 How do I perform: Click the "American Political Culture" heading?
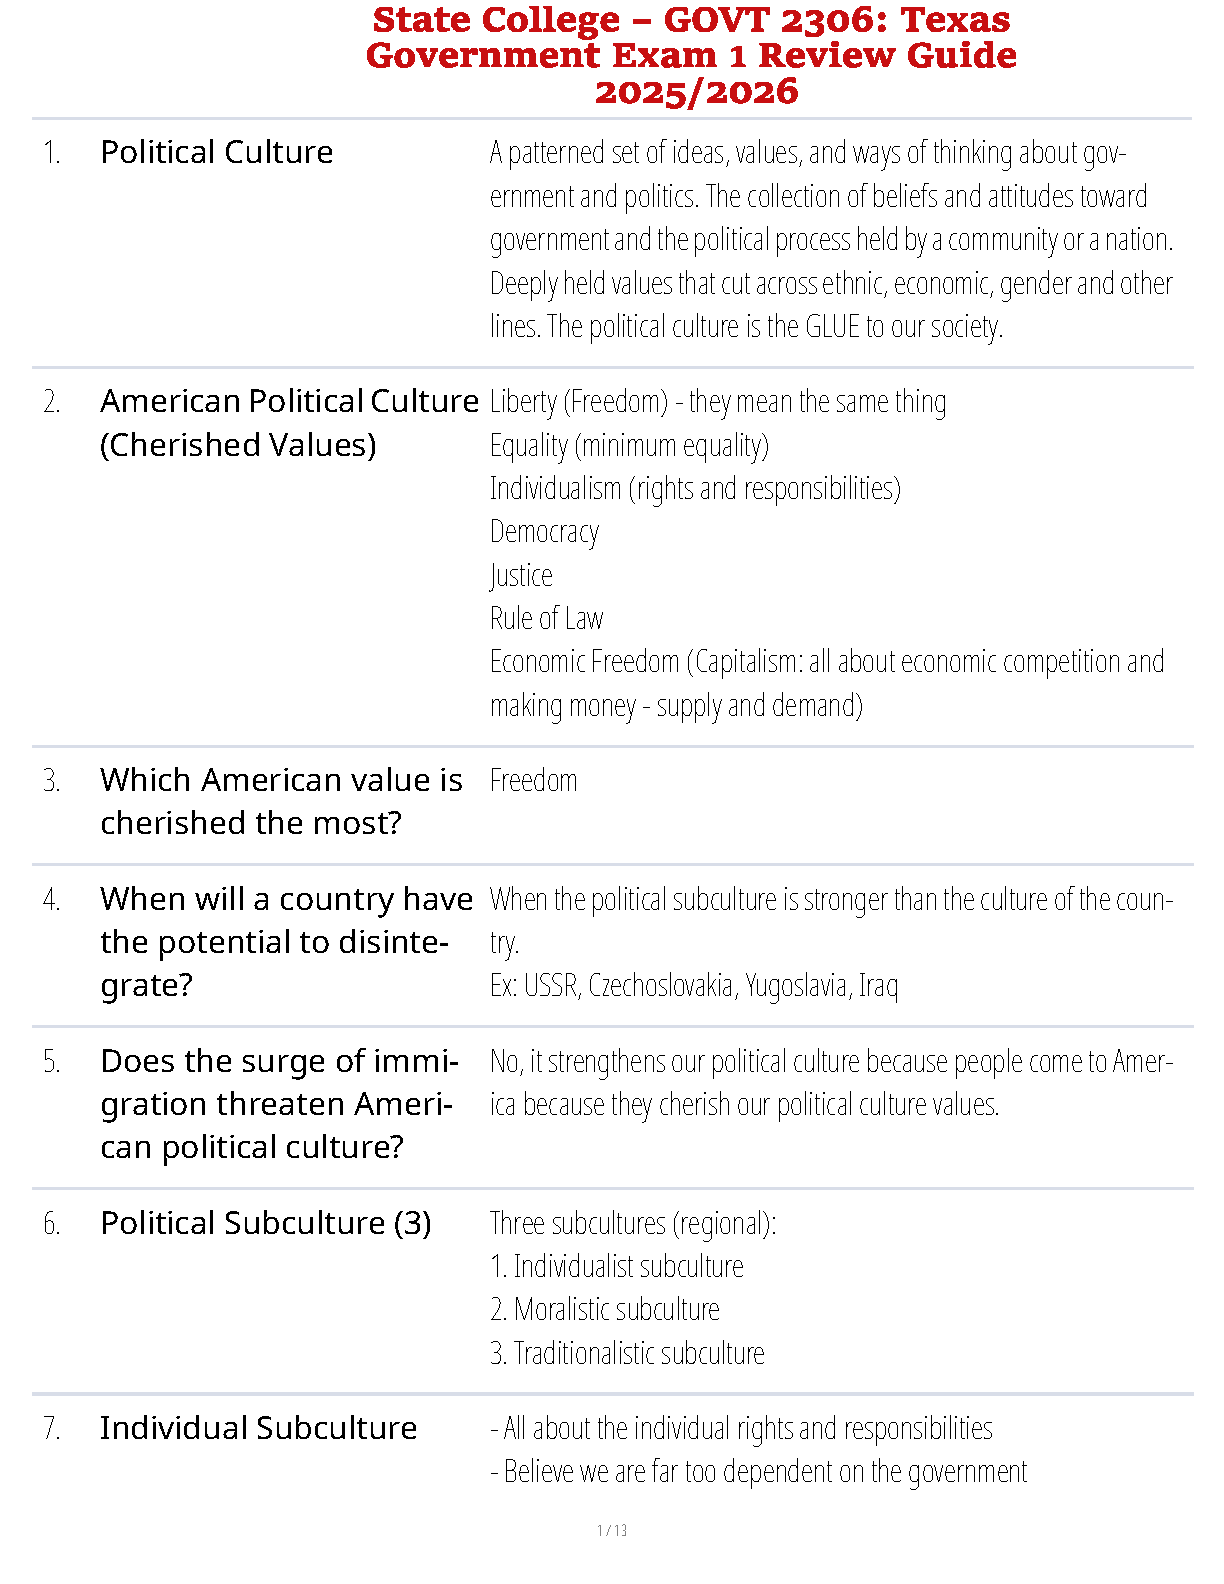[289, 401]
